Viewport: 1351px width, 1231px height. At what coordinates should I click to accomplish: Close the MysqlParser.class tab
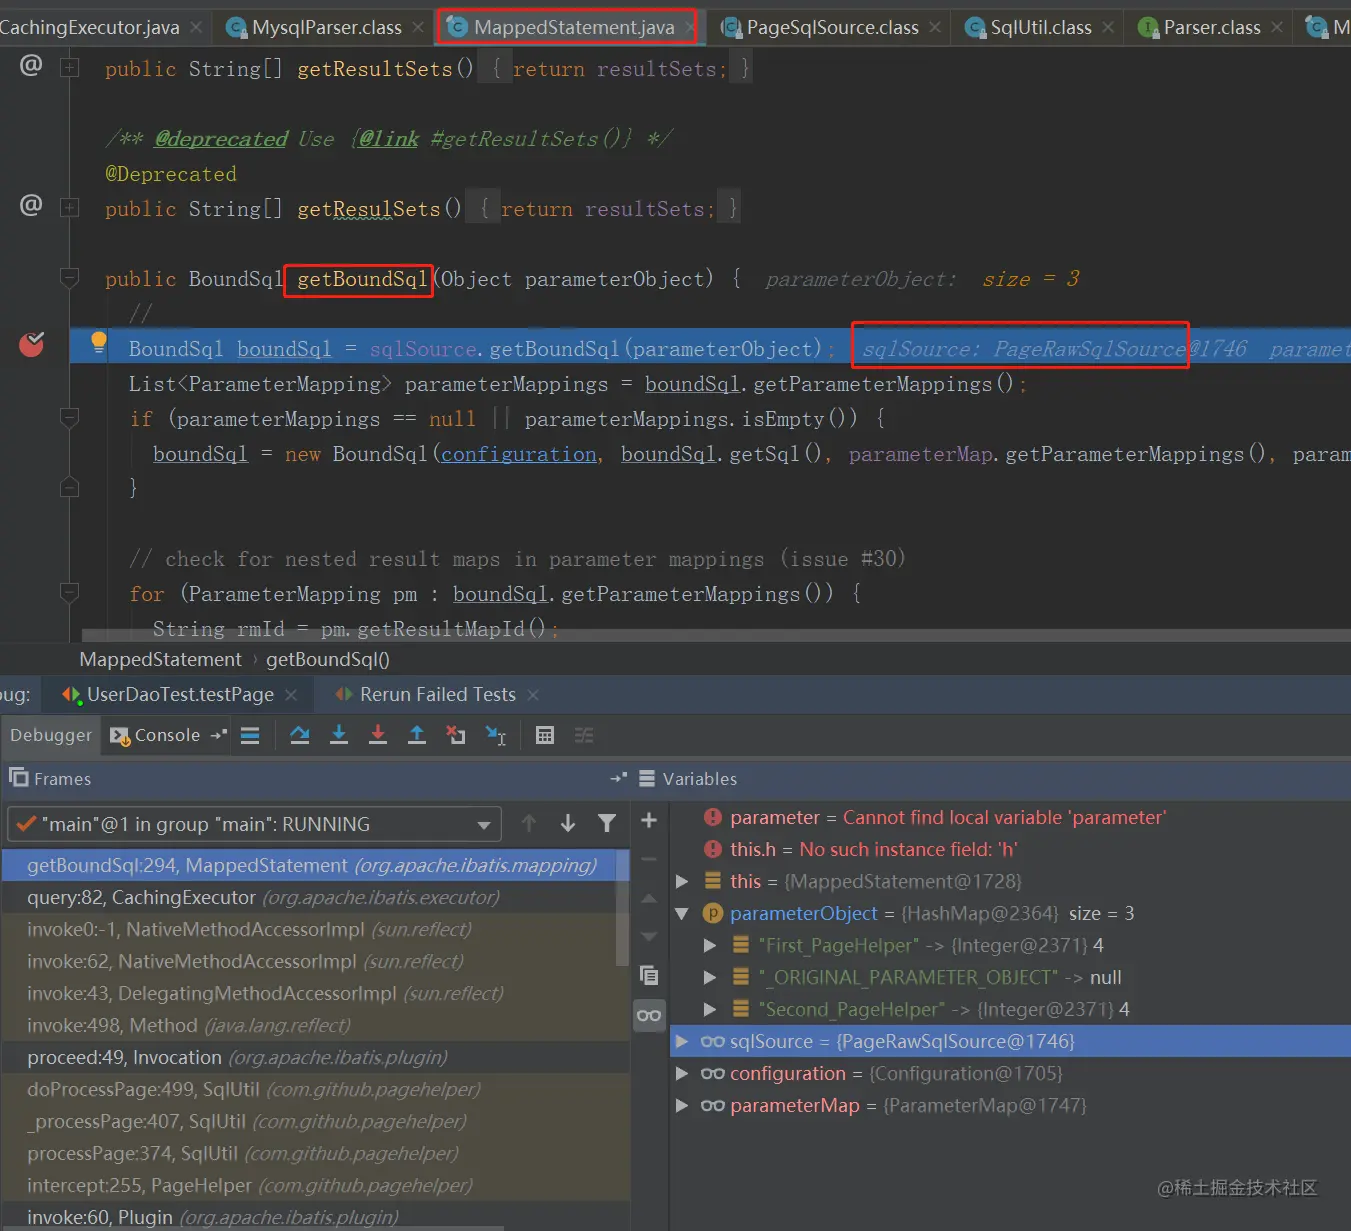[x=418, y=27]
